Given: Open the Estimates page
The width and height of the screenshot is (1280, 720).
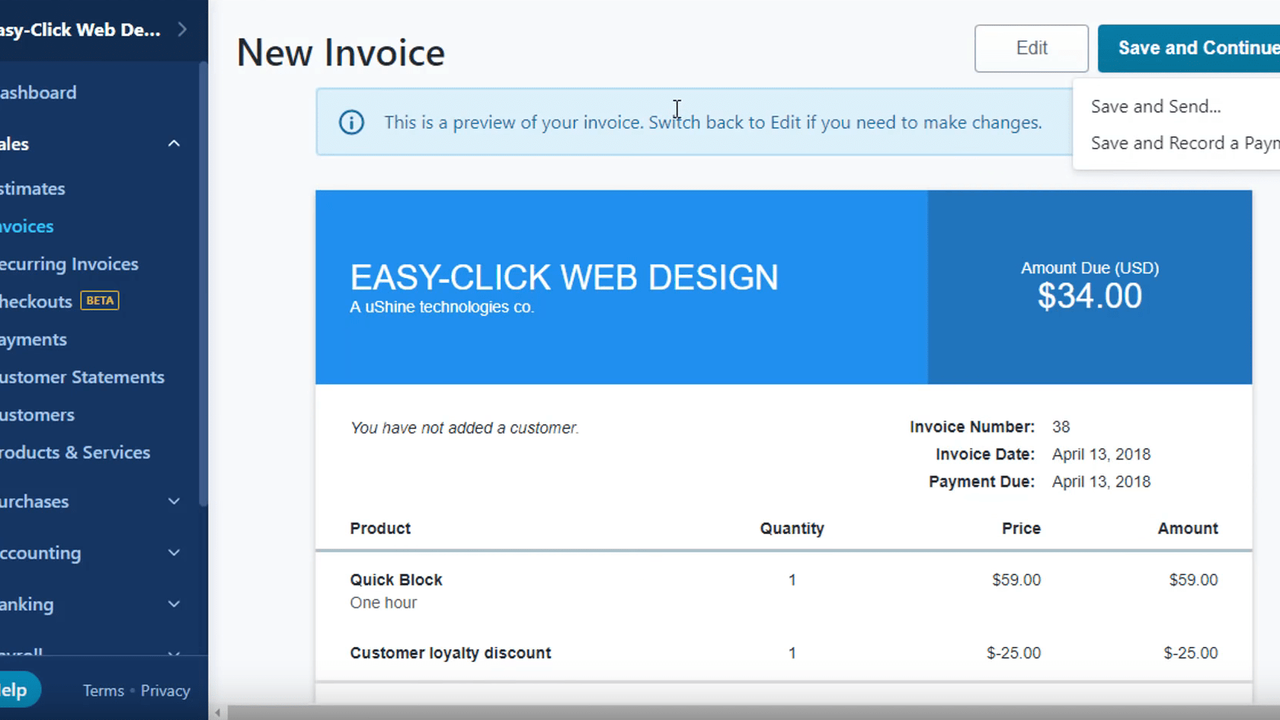Looking at the screenshot, I should [x=33, y=188].
